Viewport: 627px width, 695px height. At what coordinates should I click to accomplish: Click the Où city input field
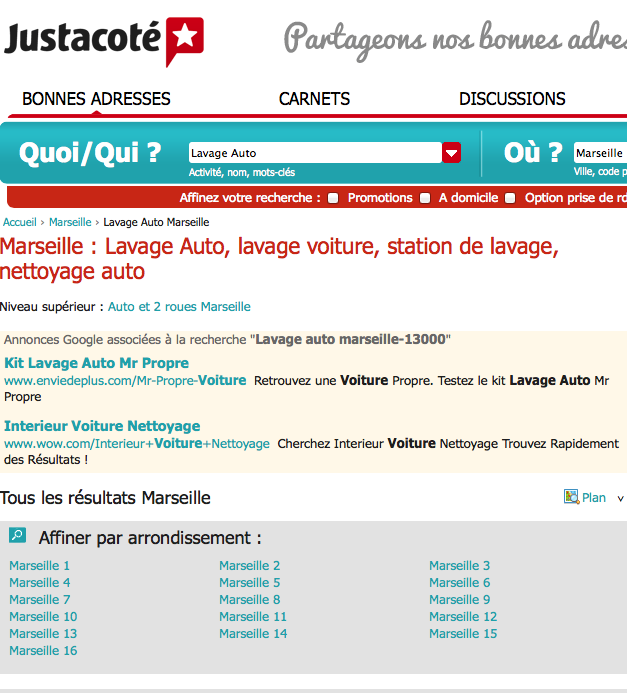tap(600, 153)
